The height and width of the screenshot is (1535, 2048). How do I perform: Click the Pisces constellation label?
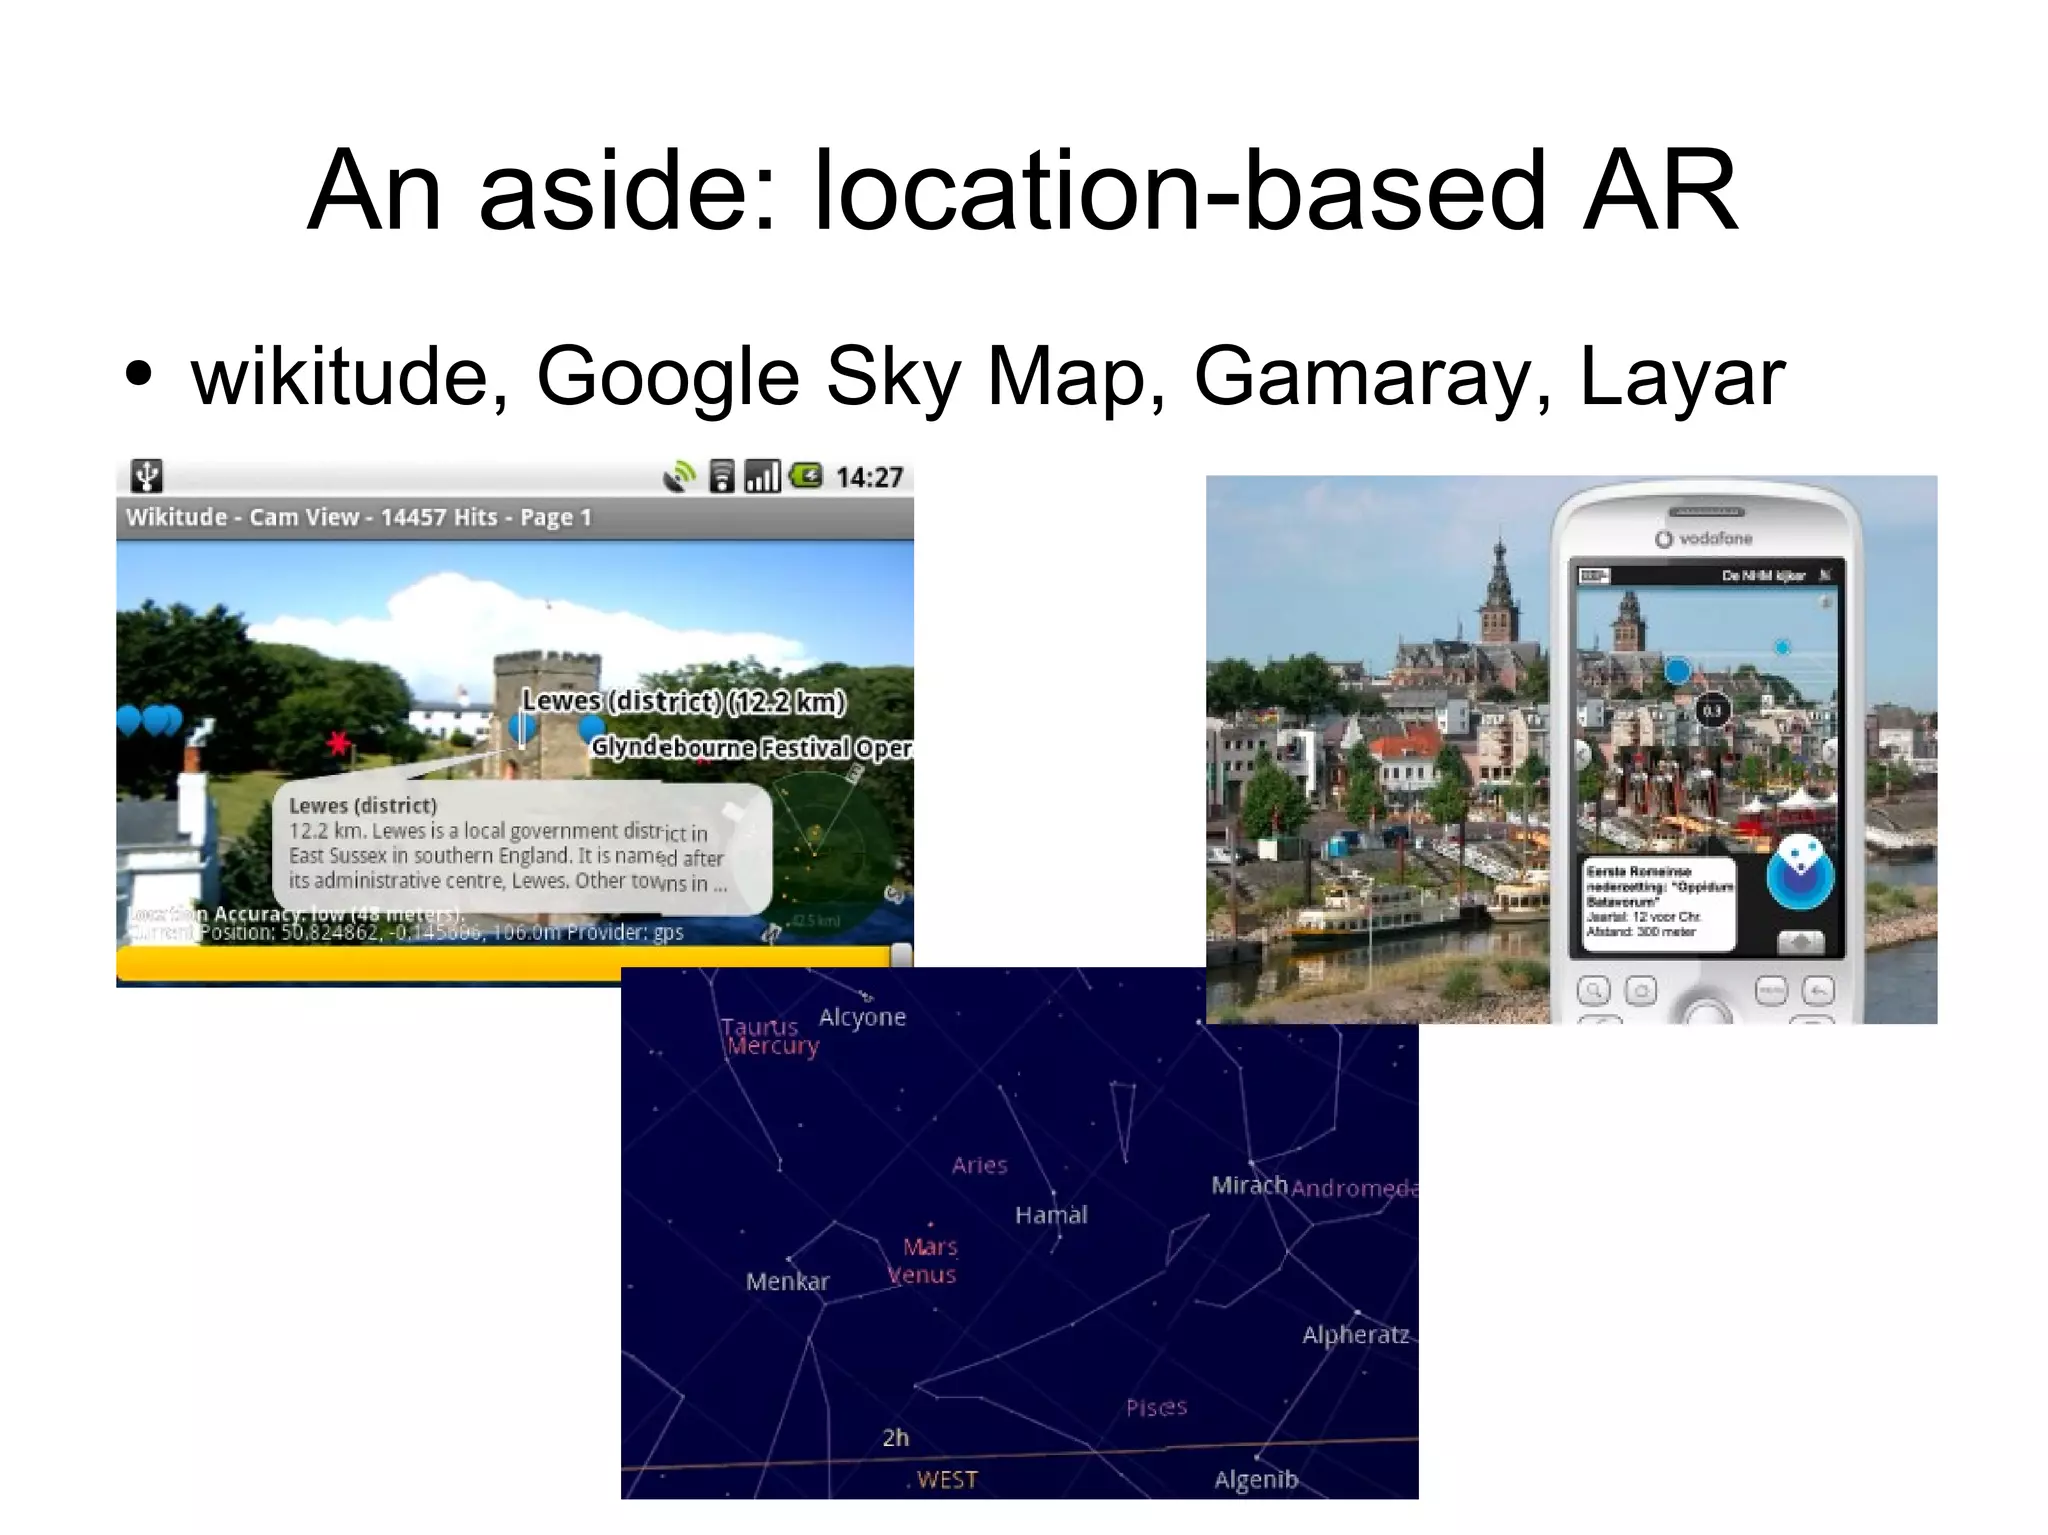[1156, 1408]
